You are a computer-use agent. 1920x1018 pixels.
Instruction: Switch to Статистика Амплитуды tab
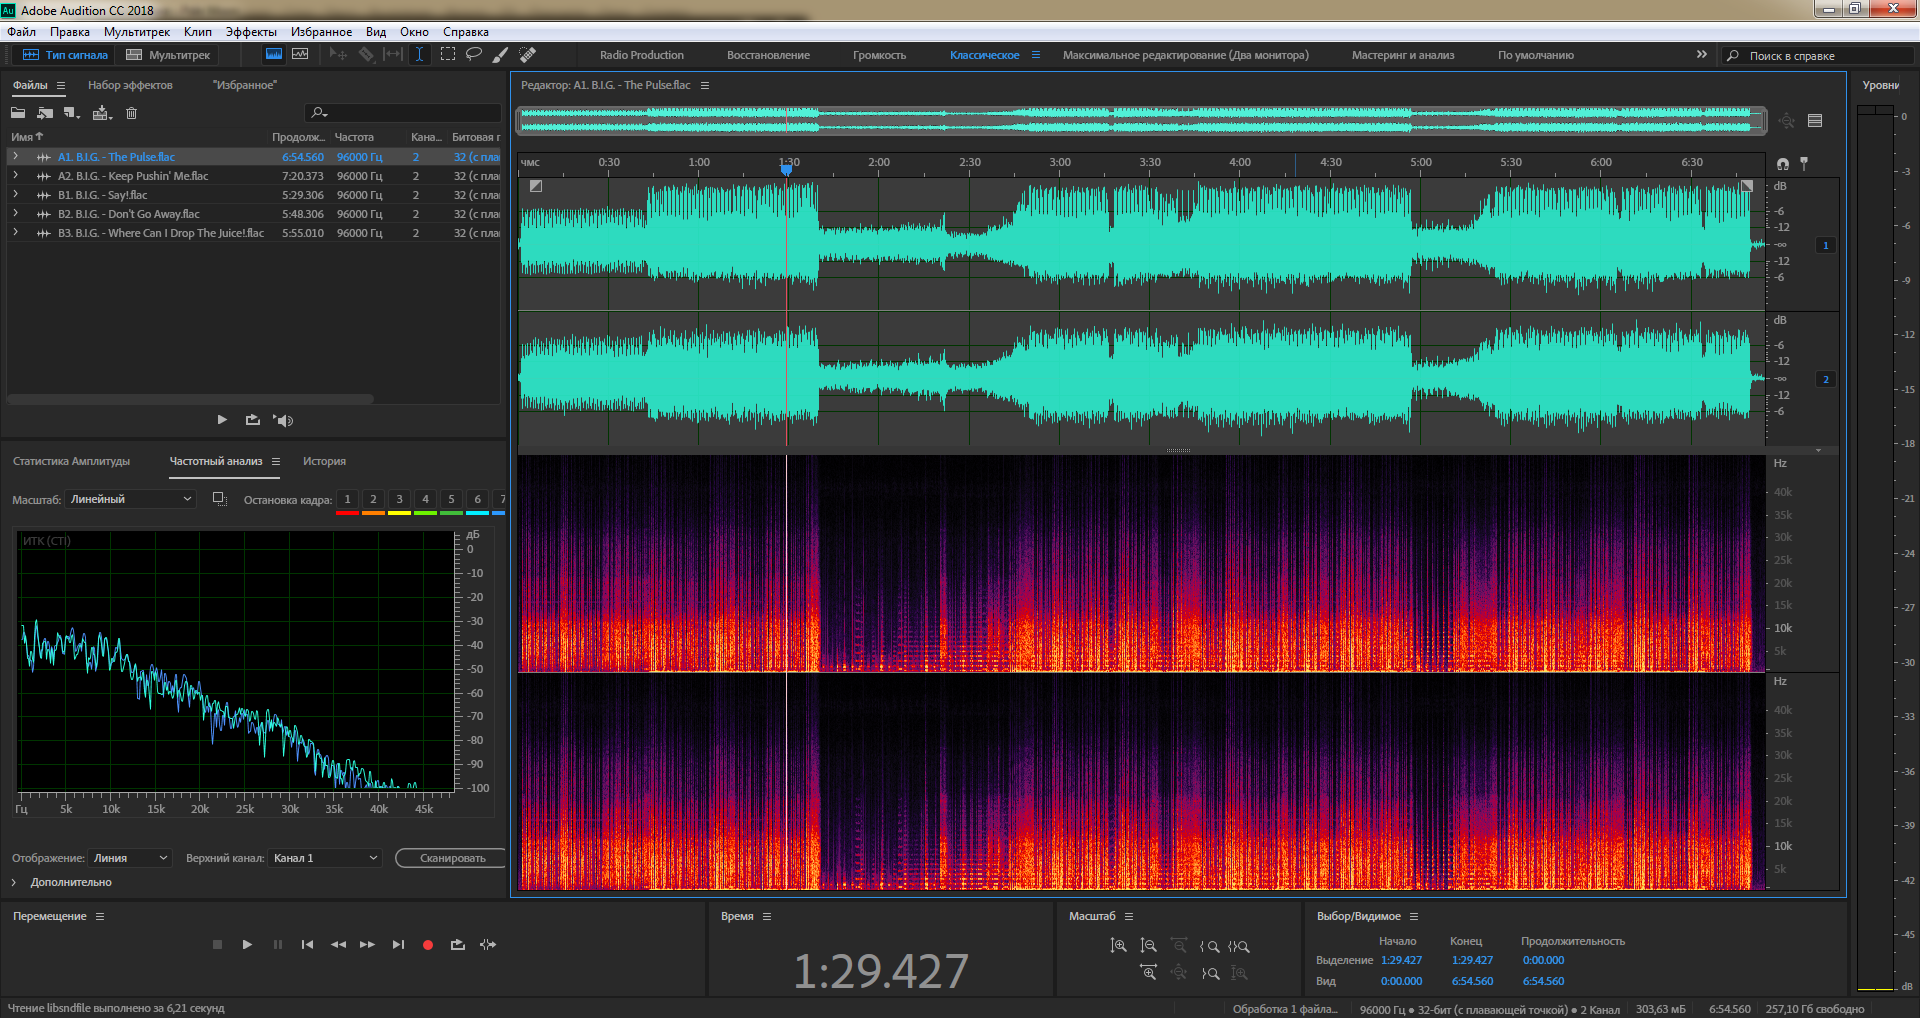pos(72,461)
